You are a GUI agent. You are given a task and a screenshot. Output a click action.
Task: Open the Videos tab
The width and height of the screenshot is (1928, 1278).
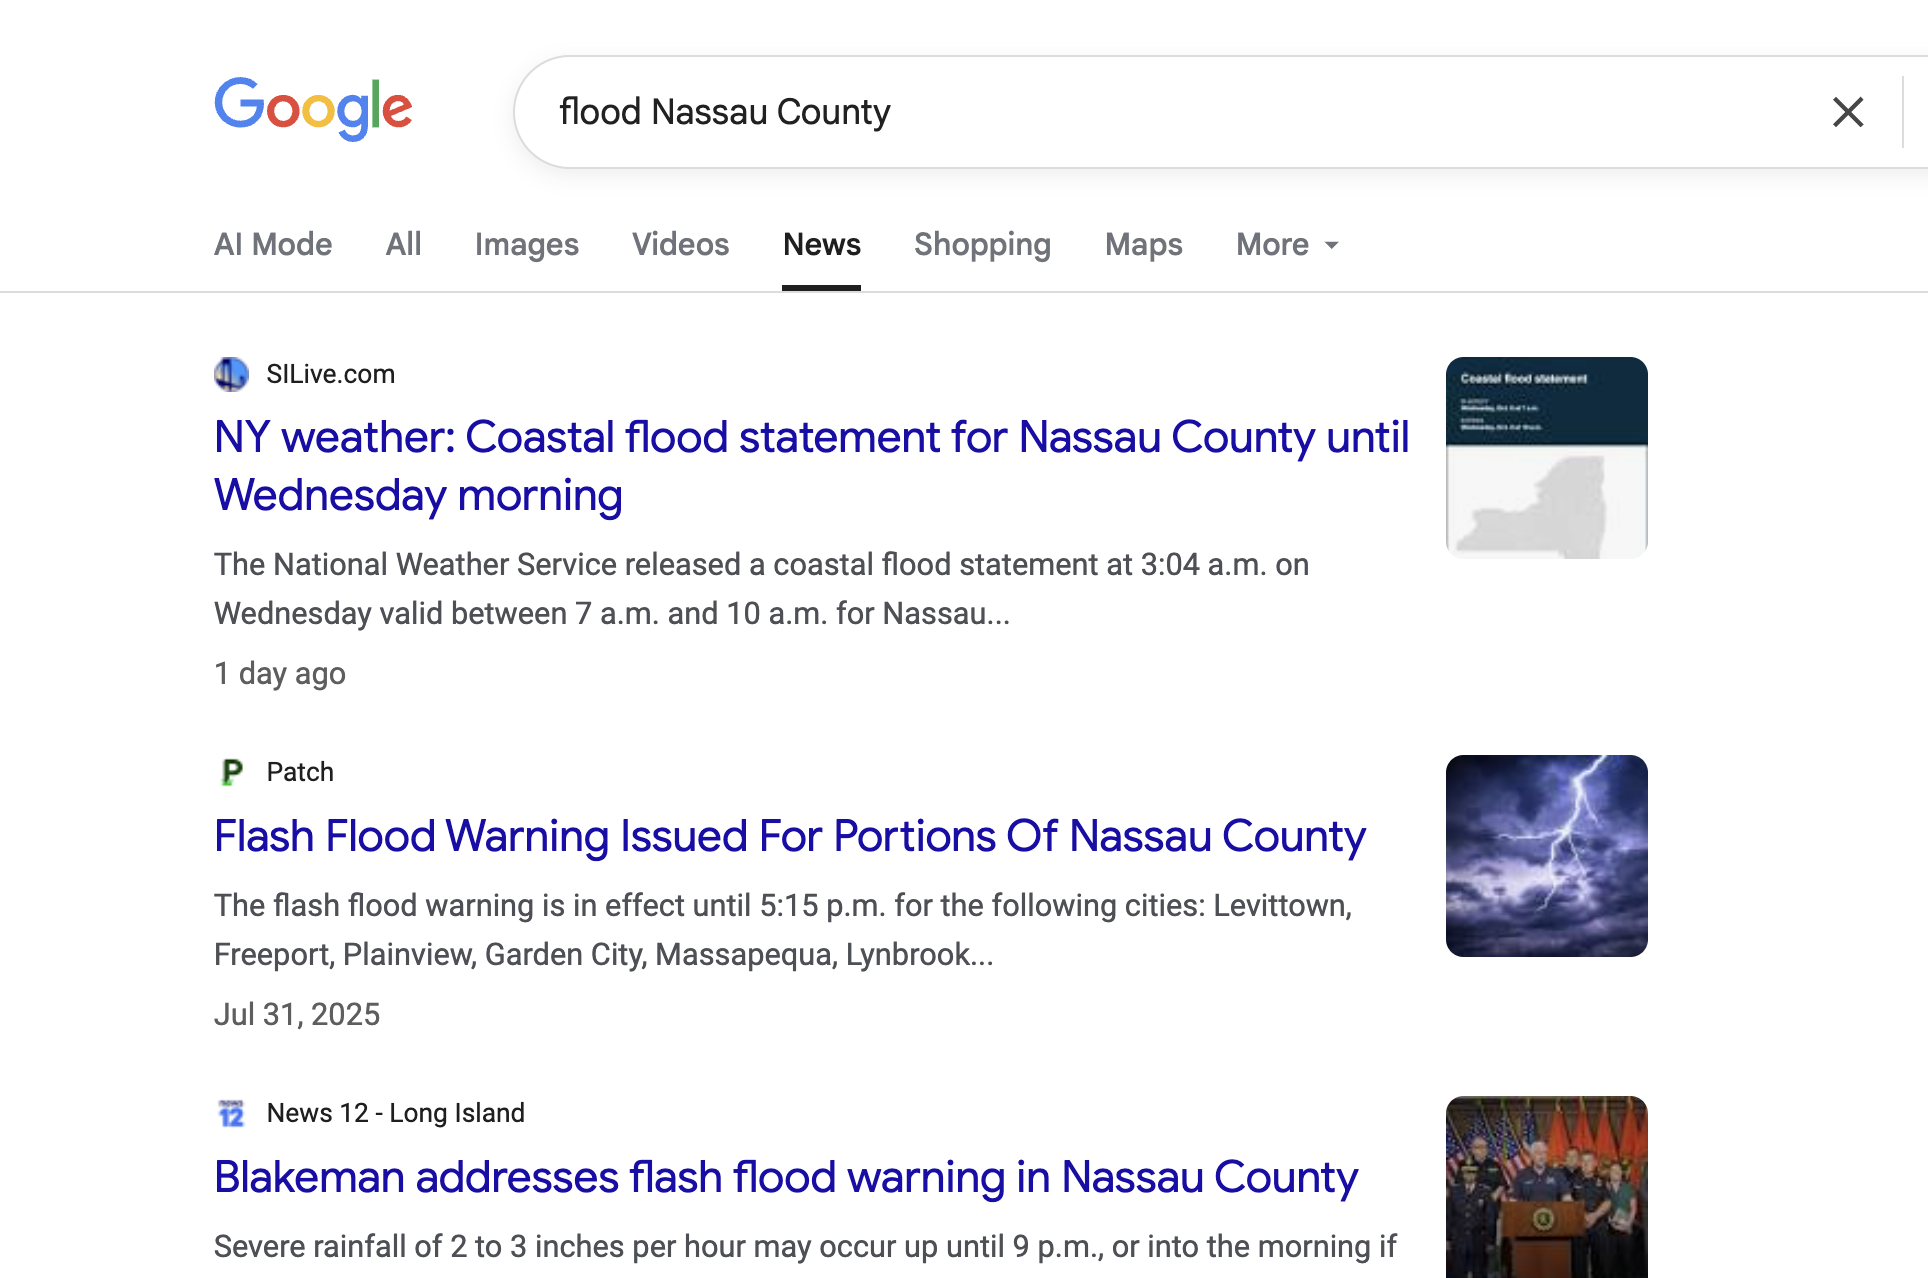(x=680, y=245)
